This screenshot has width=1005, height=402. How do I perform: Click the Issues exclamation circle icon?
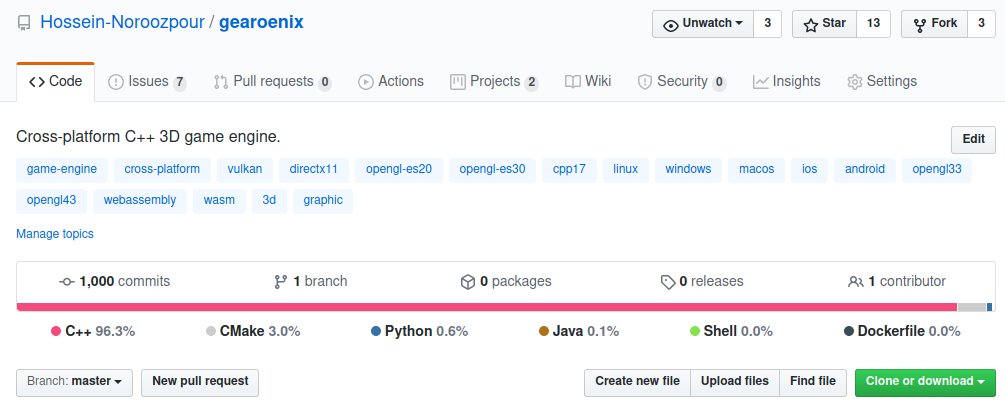coord(115,82)
